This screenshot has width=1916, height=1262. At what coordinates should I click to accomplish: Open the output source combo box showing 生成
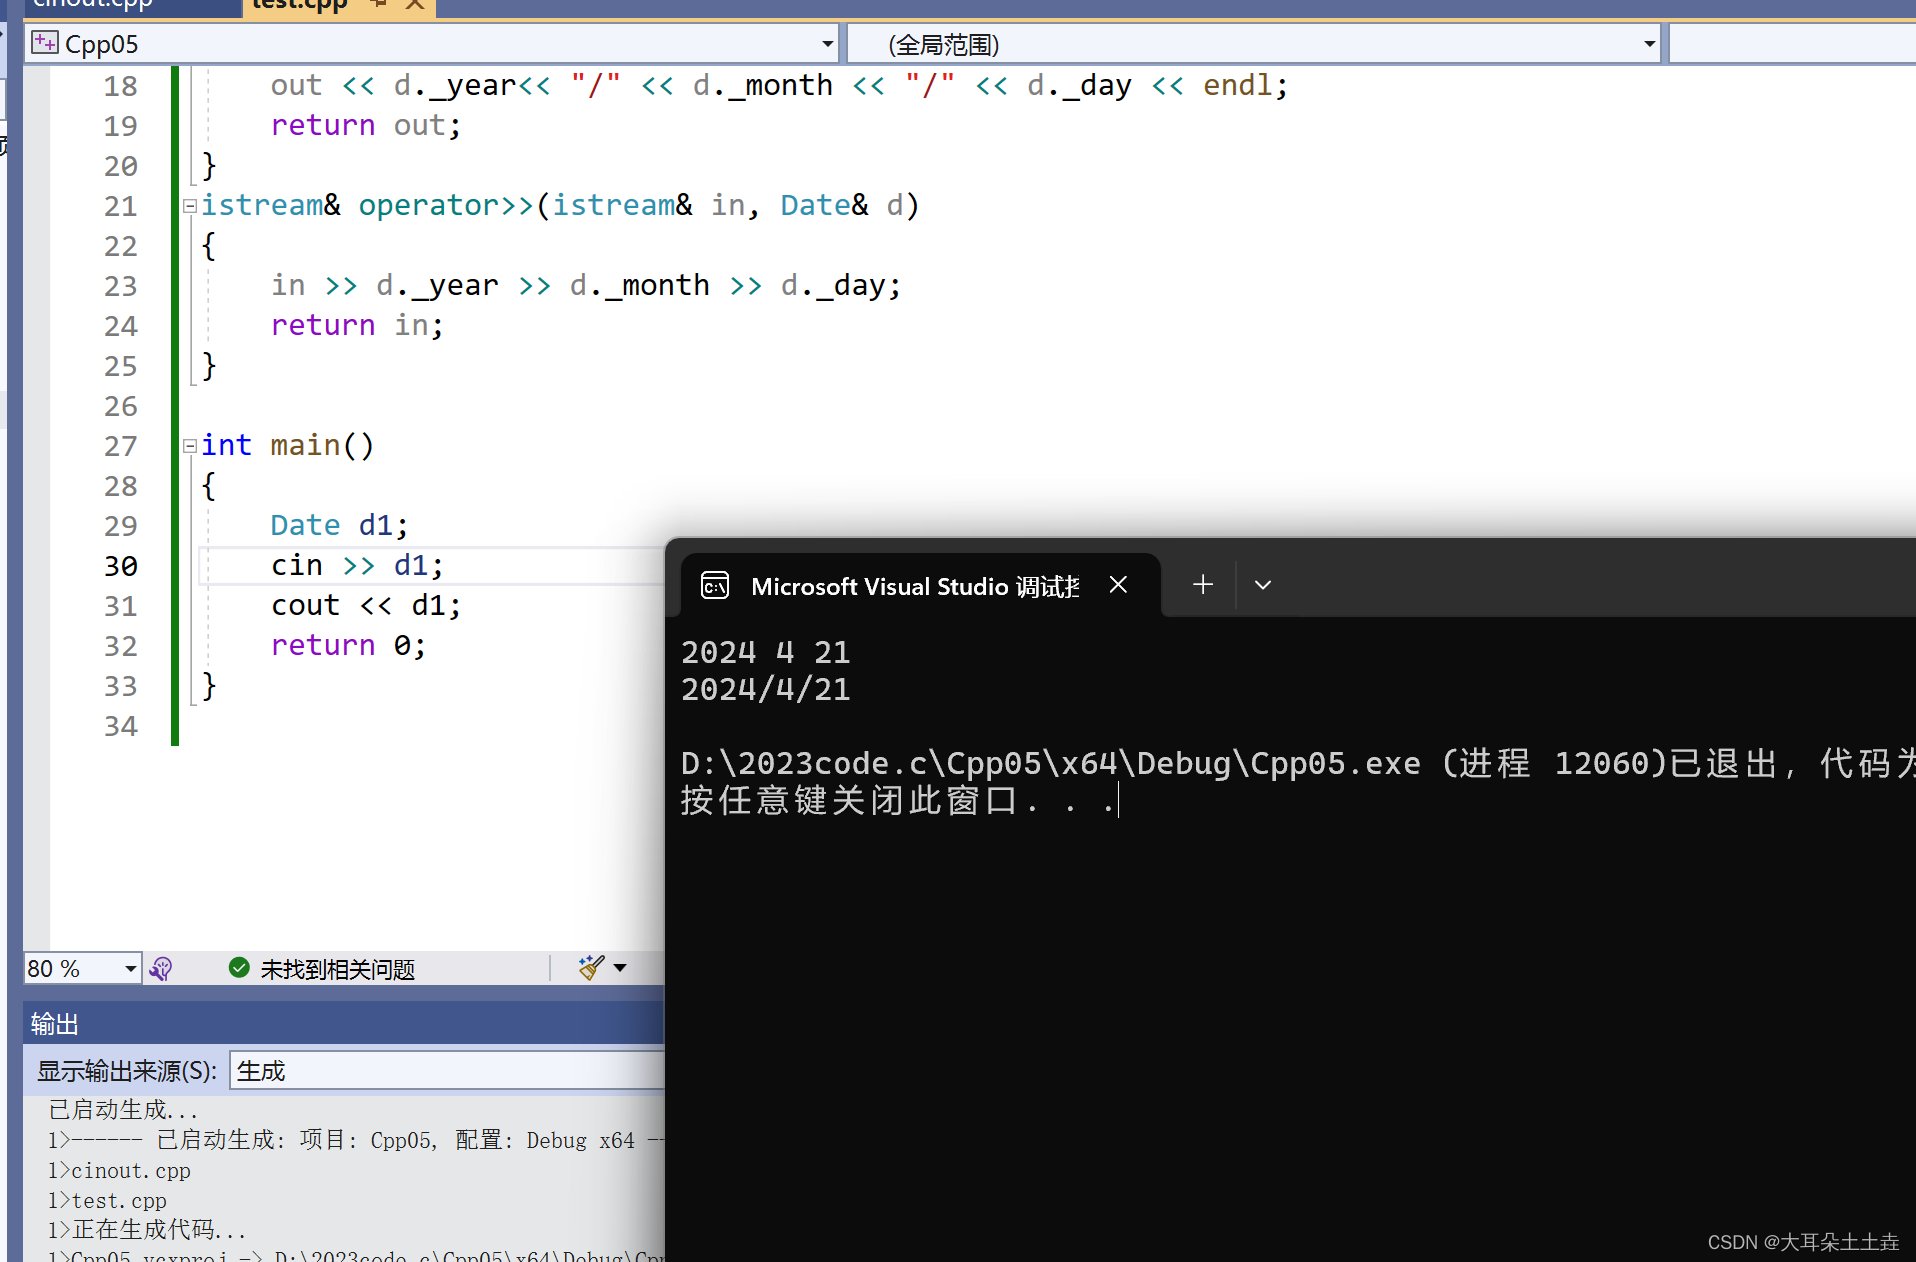[447, 1071]
